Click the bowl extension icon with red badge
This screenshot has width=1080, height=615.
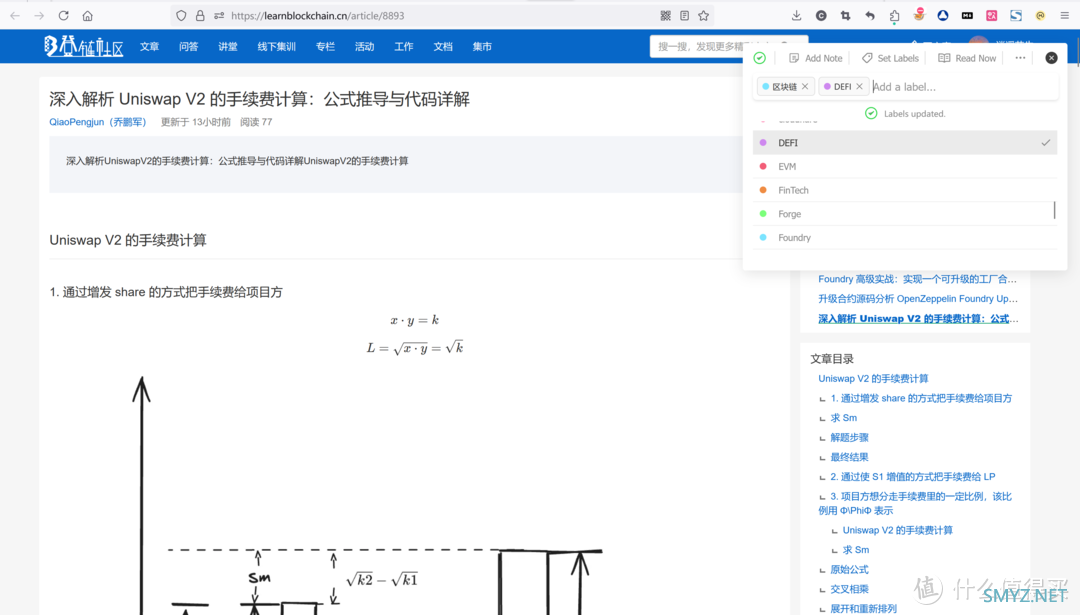click(x=919, y=14)
